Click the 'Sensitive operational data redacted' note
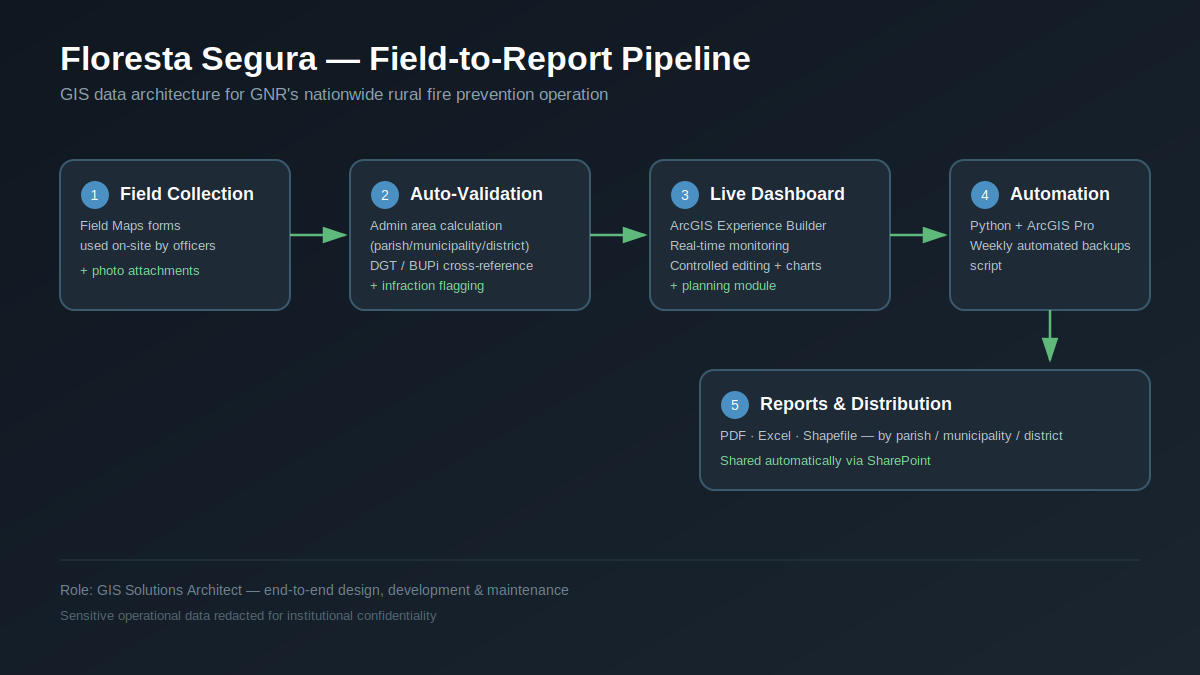The image size is (1200, 675). (x=248, y=616)
